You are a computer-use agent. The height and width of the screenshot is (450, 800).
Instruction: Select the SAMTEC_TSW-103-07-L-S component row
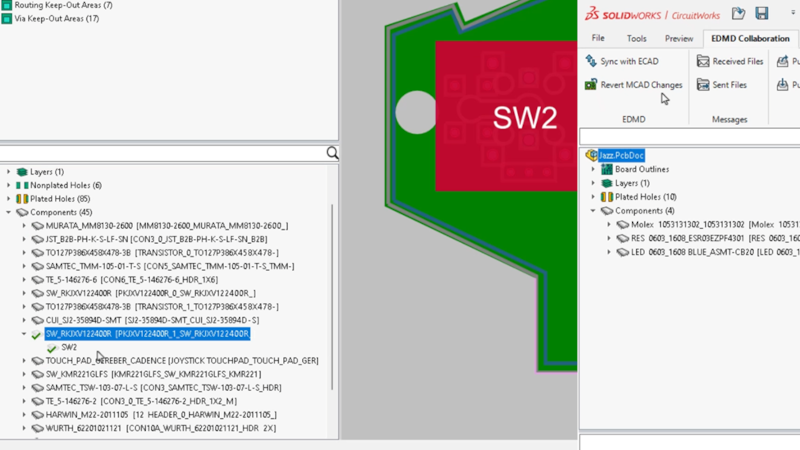point(164,388)
